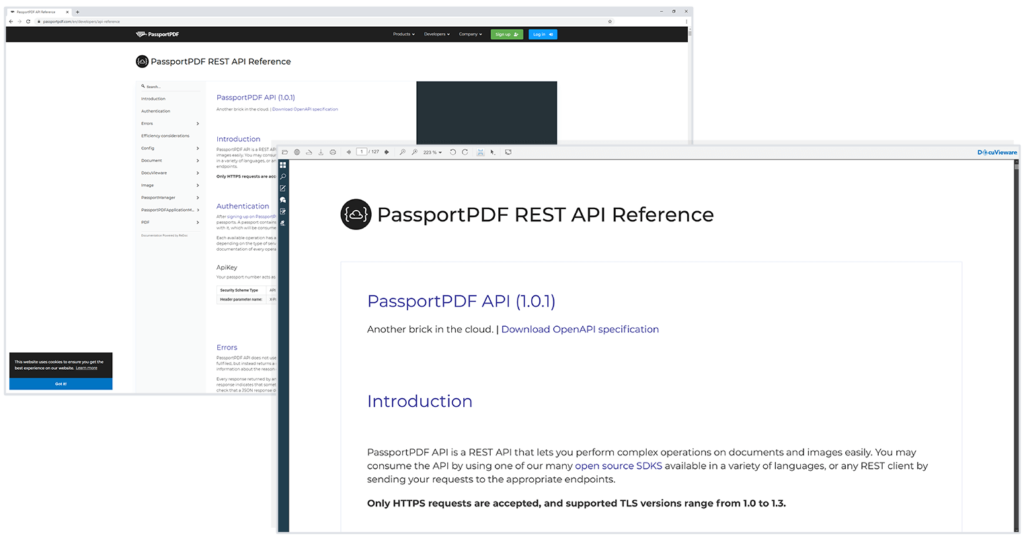Click the fullscreen icon in the viewer toolbar
1024x538 pixels.
[x=508, y=152]
